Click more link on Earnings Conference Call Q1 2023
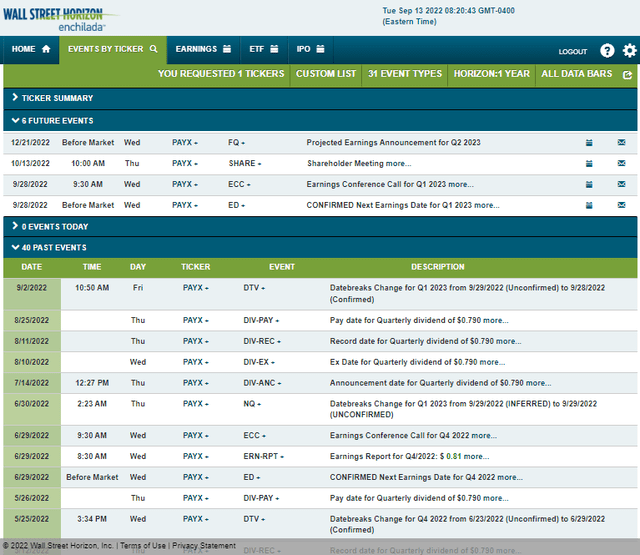The width and height of the screenshot is (640, 555). pos(461,184)
